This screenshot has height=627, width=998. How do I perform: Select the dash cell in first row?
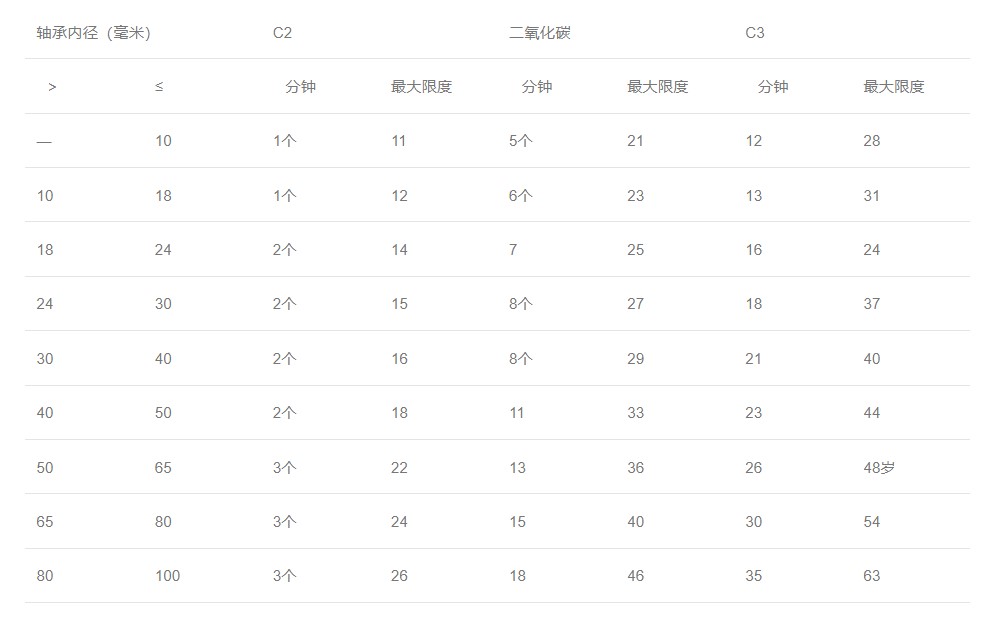pos(44,141)
